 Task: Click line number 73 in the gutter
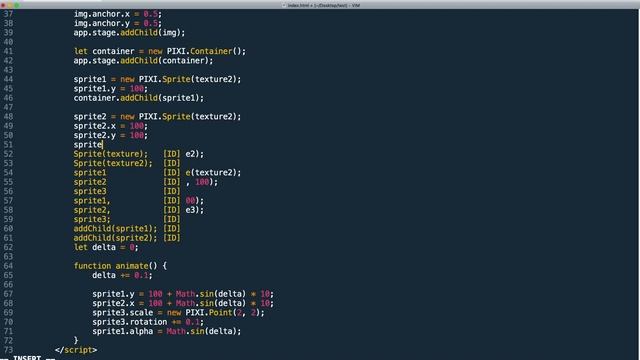8,350
